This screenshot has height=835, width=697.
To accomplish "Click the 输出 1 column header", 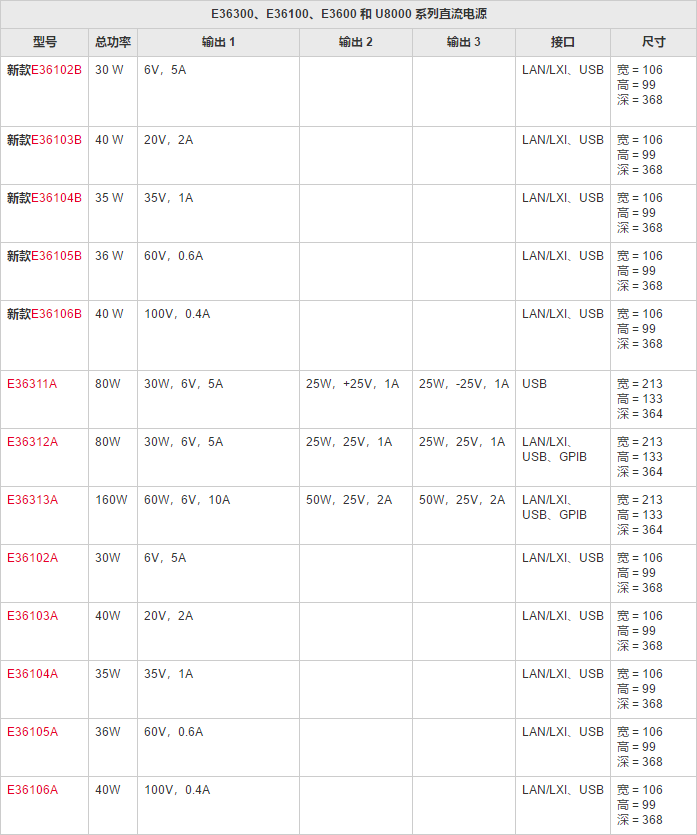I will [218, 42].
